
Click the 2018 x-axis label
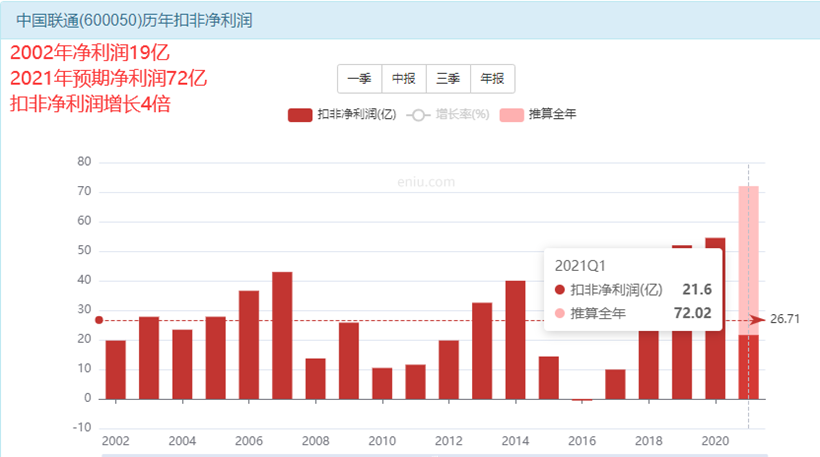[x=648, y=441]
